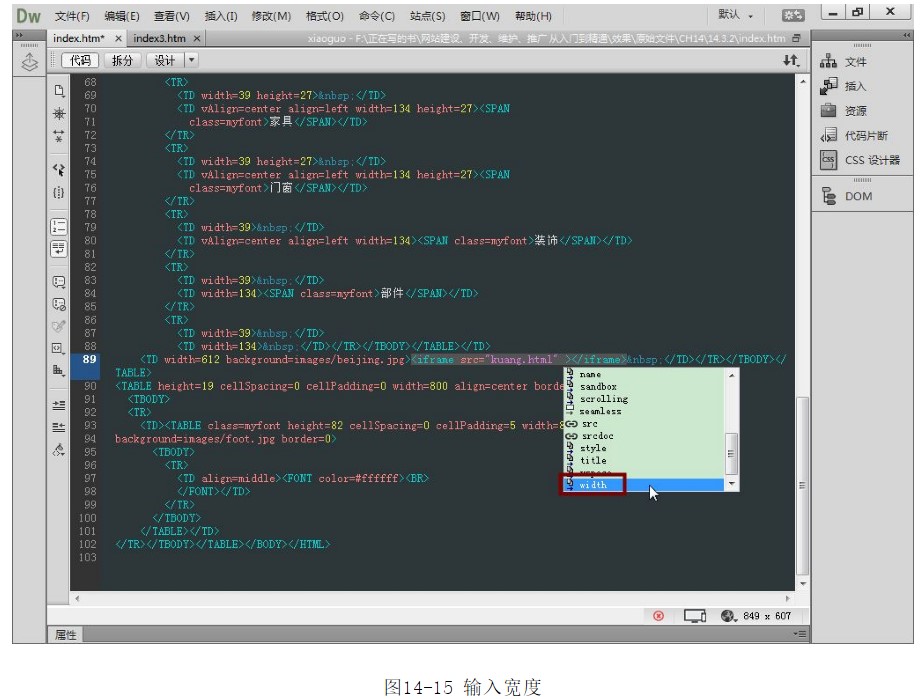
Task: Switch to the index3.htm tab
Action: click(160, 38)
